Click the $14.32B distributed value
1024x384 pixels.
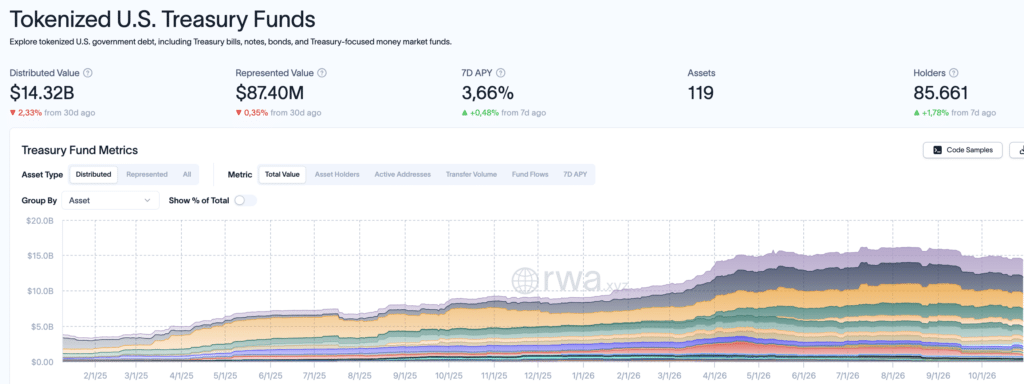coord(42,93)
